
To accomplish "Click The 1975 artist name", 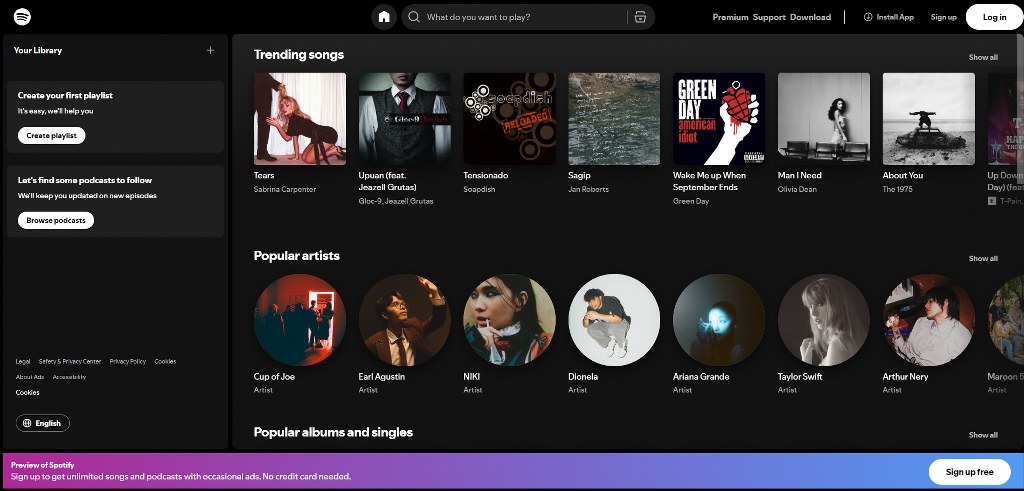I will 897,189.
